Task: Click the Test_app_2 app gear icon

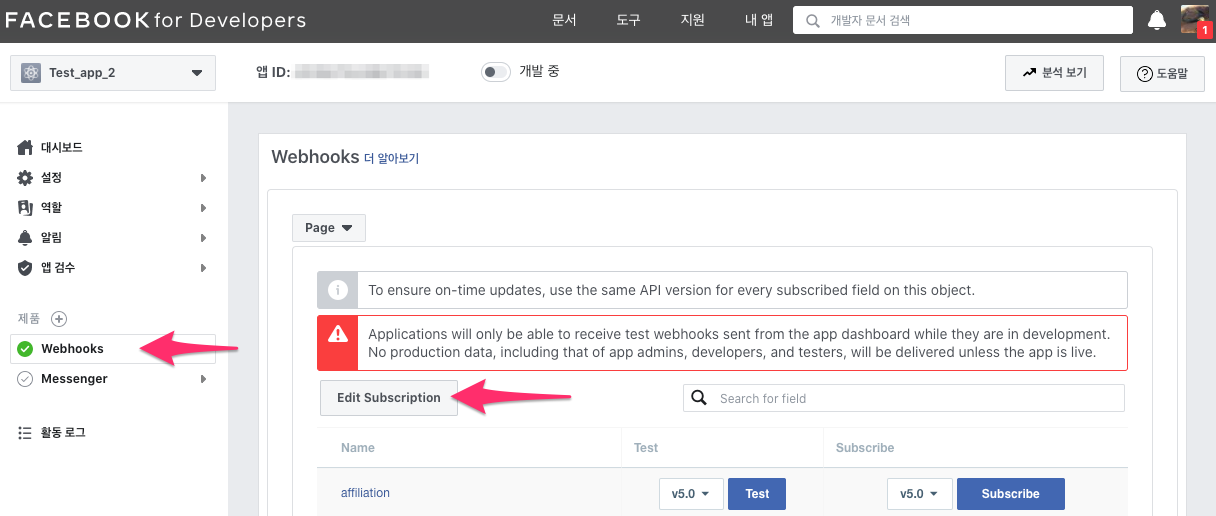Action: [x=31, y=73]
